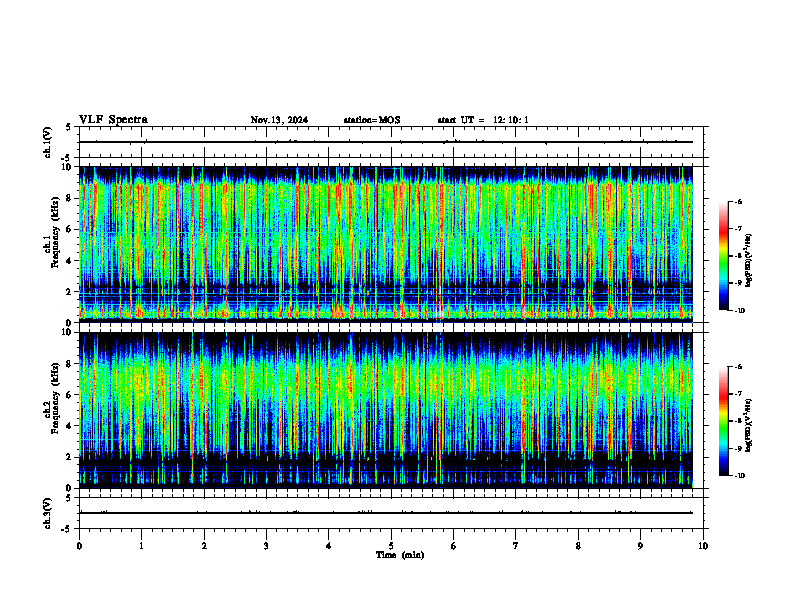Select the "start UT = 12:10: 1" text
Image resolution: width=792 pixels, height=612 pixels.
click(483, 120)
